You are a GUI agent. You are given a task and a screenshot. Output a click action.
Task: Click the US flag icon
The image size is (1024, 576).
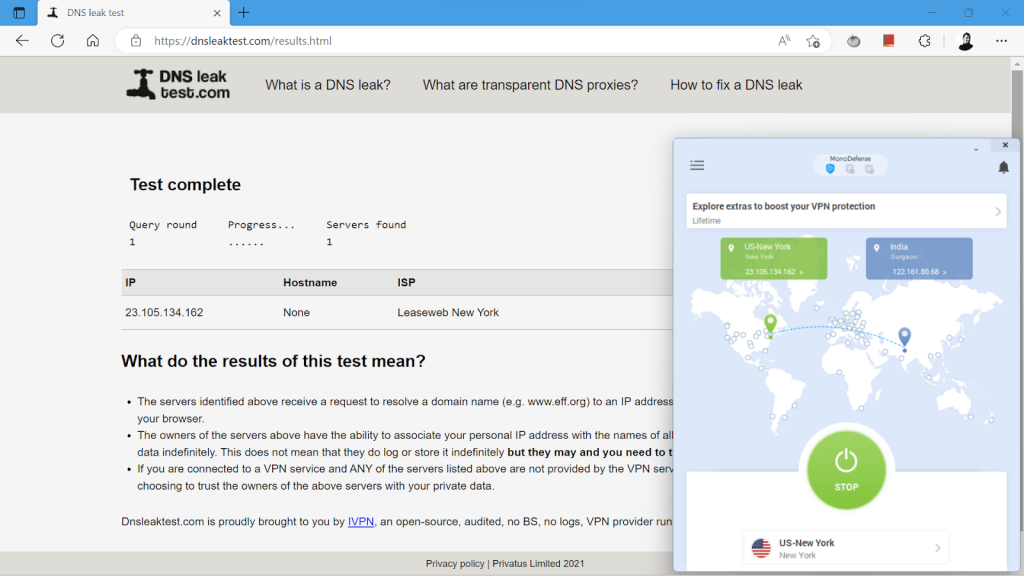click(761, 548)
